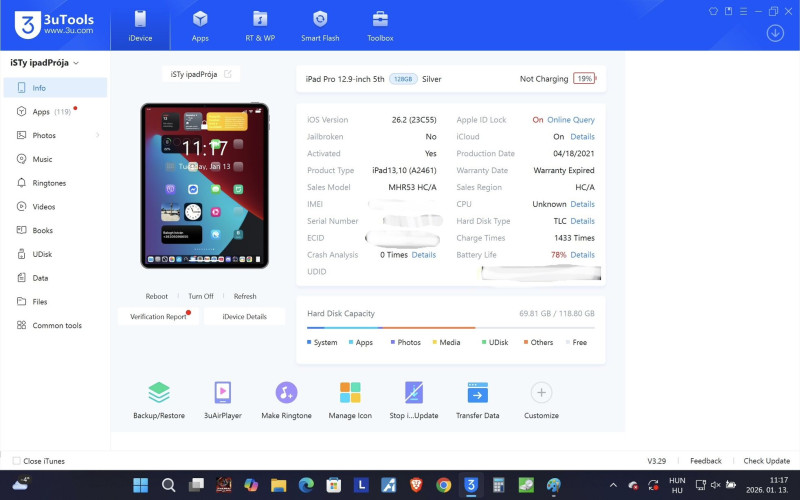Image resolution: width=800 pixels, height=500 pixels.
Task: Click Check Update
Action: 766,461
